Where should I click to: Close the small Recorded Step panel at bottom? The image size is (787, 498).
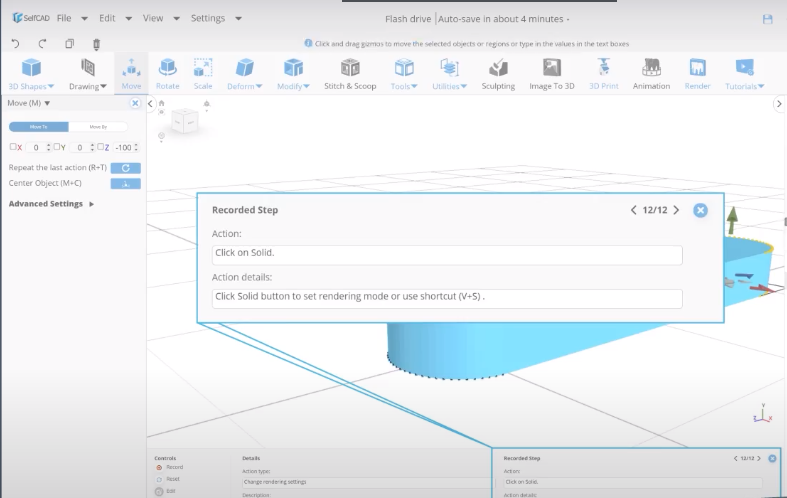pyautogui.click(x=772, y=458)
